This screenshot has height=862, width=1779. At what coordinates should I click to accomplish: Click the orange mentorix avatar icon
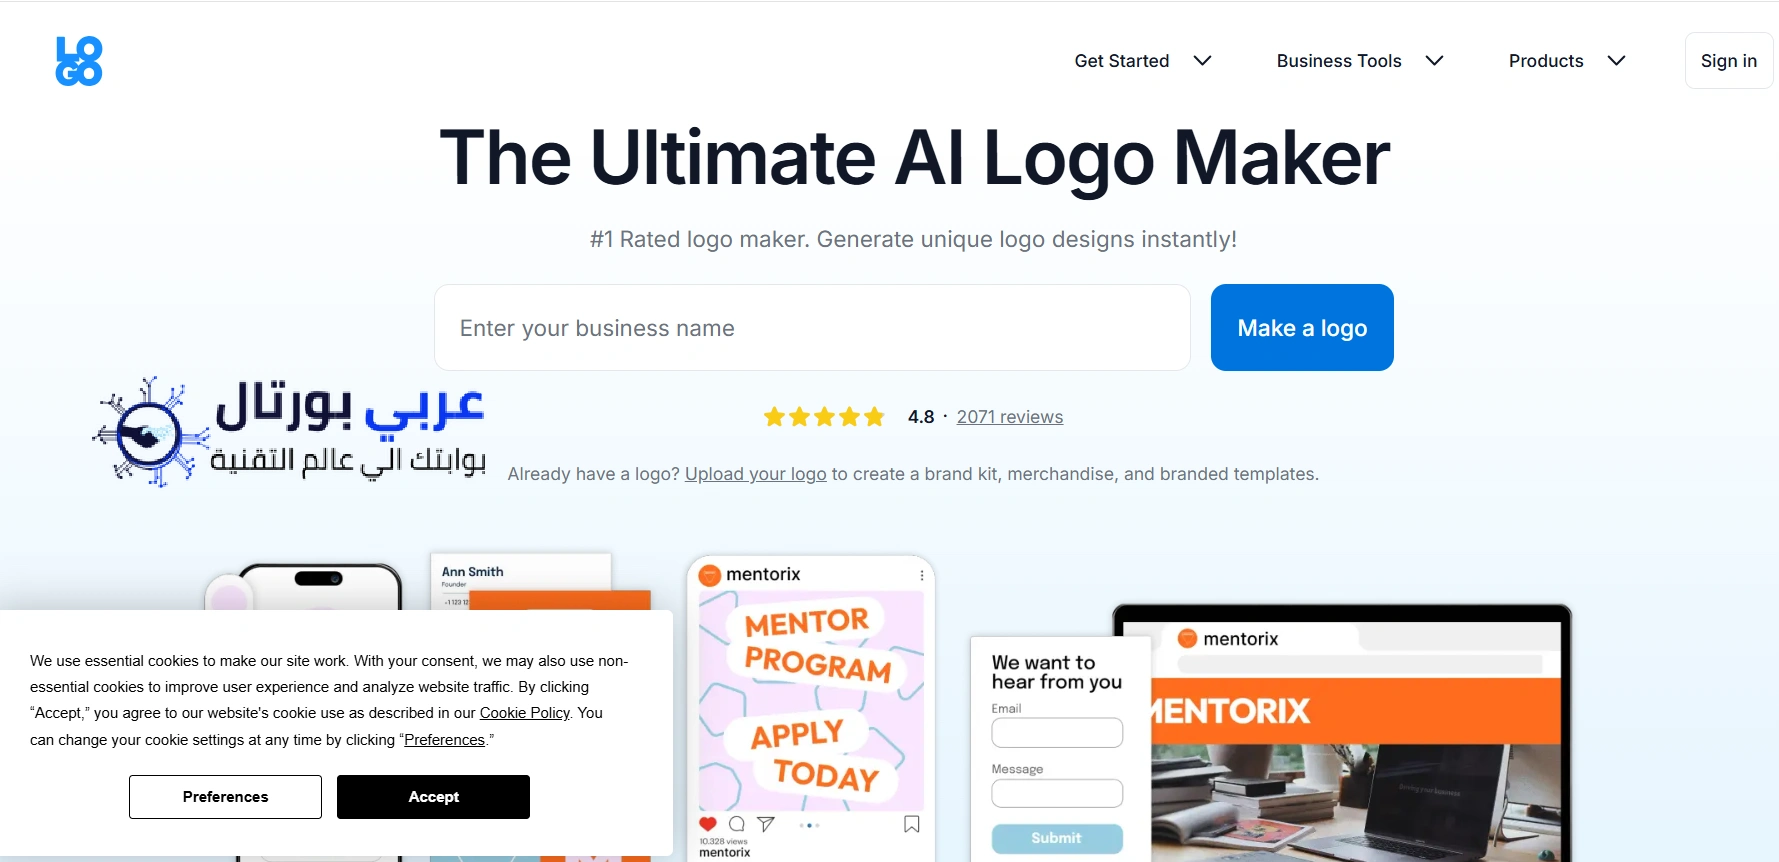(710, 575)
